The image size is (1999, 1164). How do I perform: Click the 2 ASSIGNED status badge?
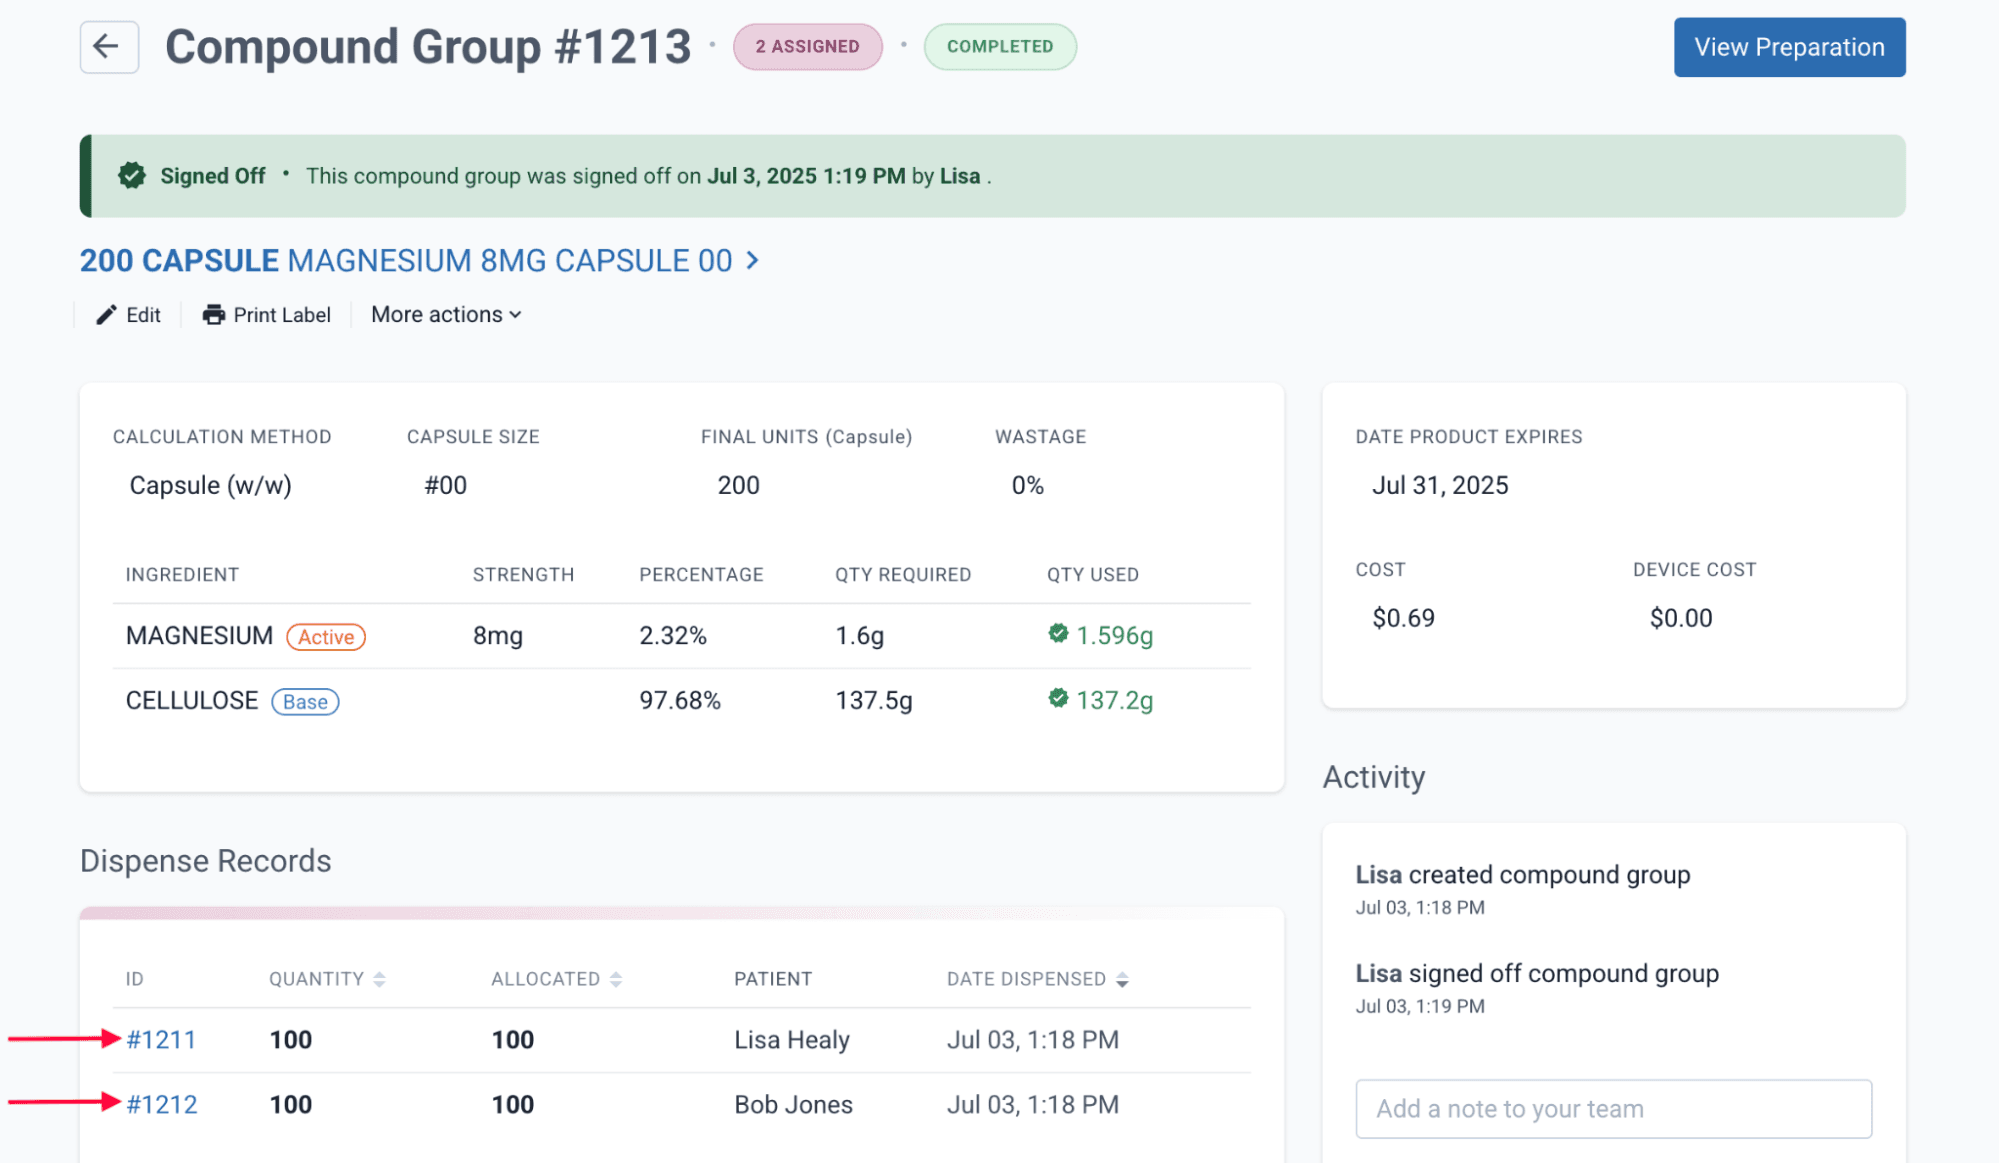(807, 47)
